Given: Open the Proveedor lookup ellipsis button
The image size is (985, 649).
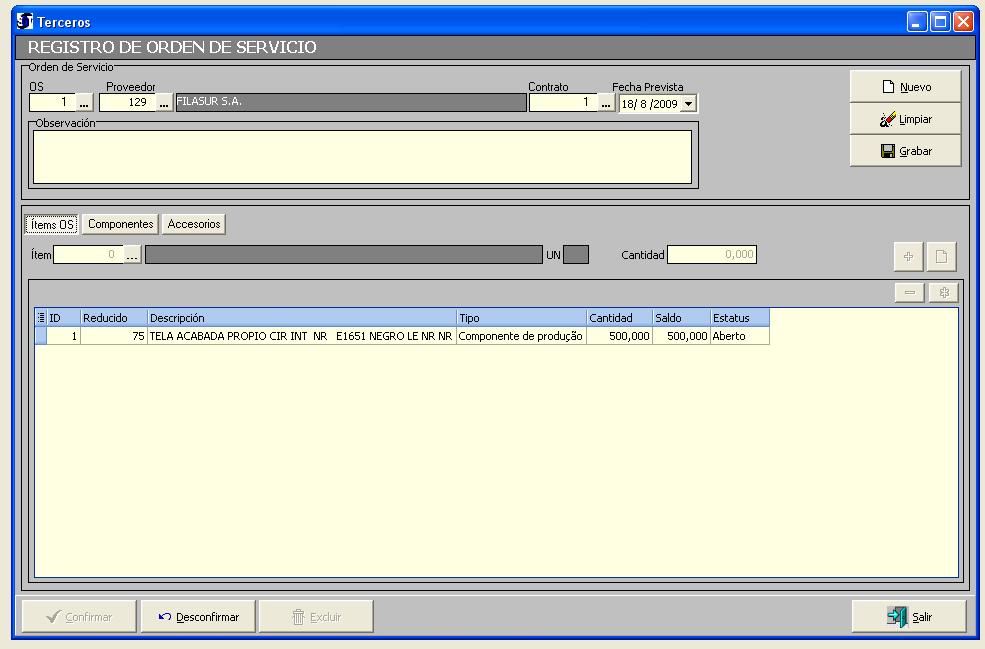Looking at the screenshot, I should coord(164,103).
